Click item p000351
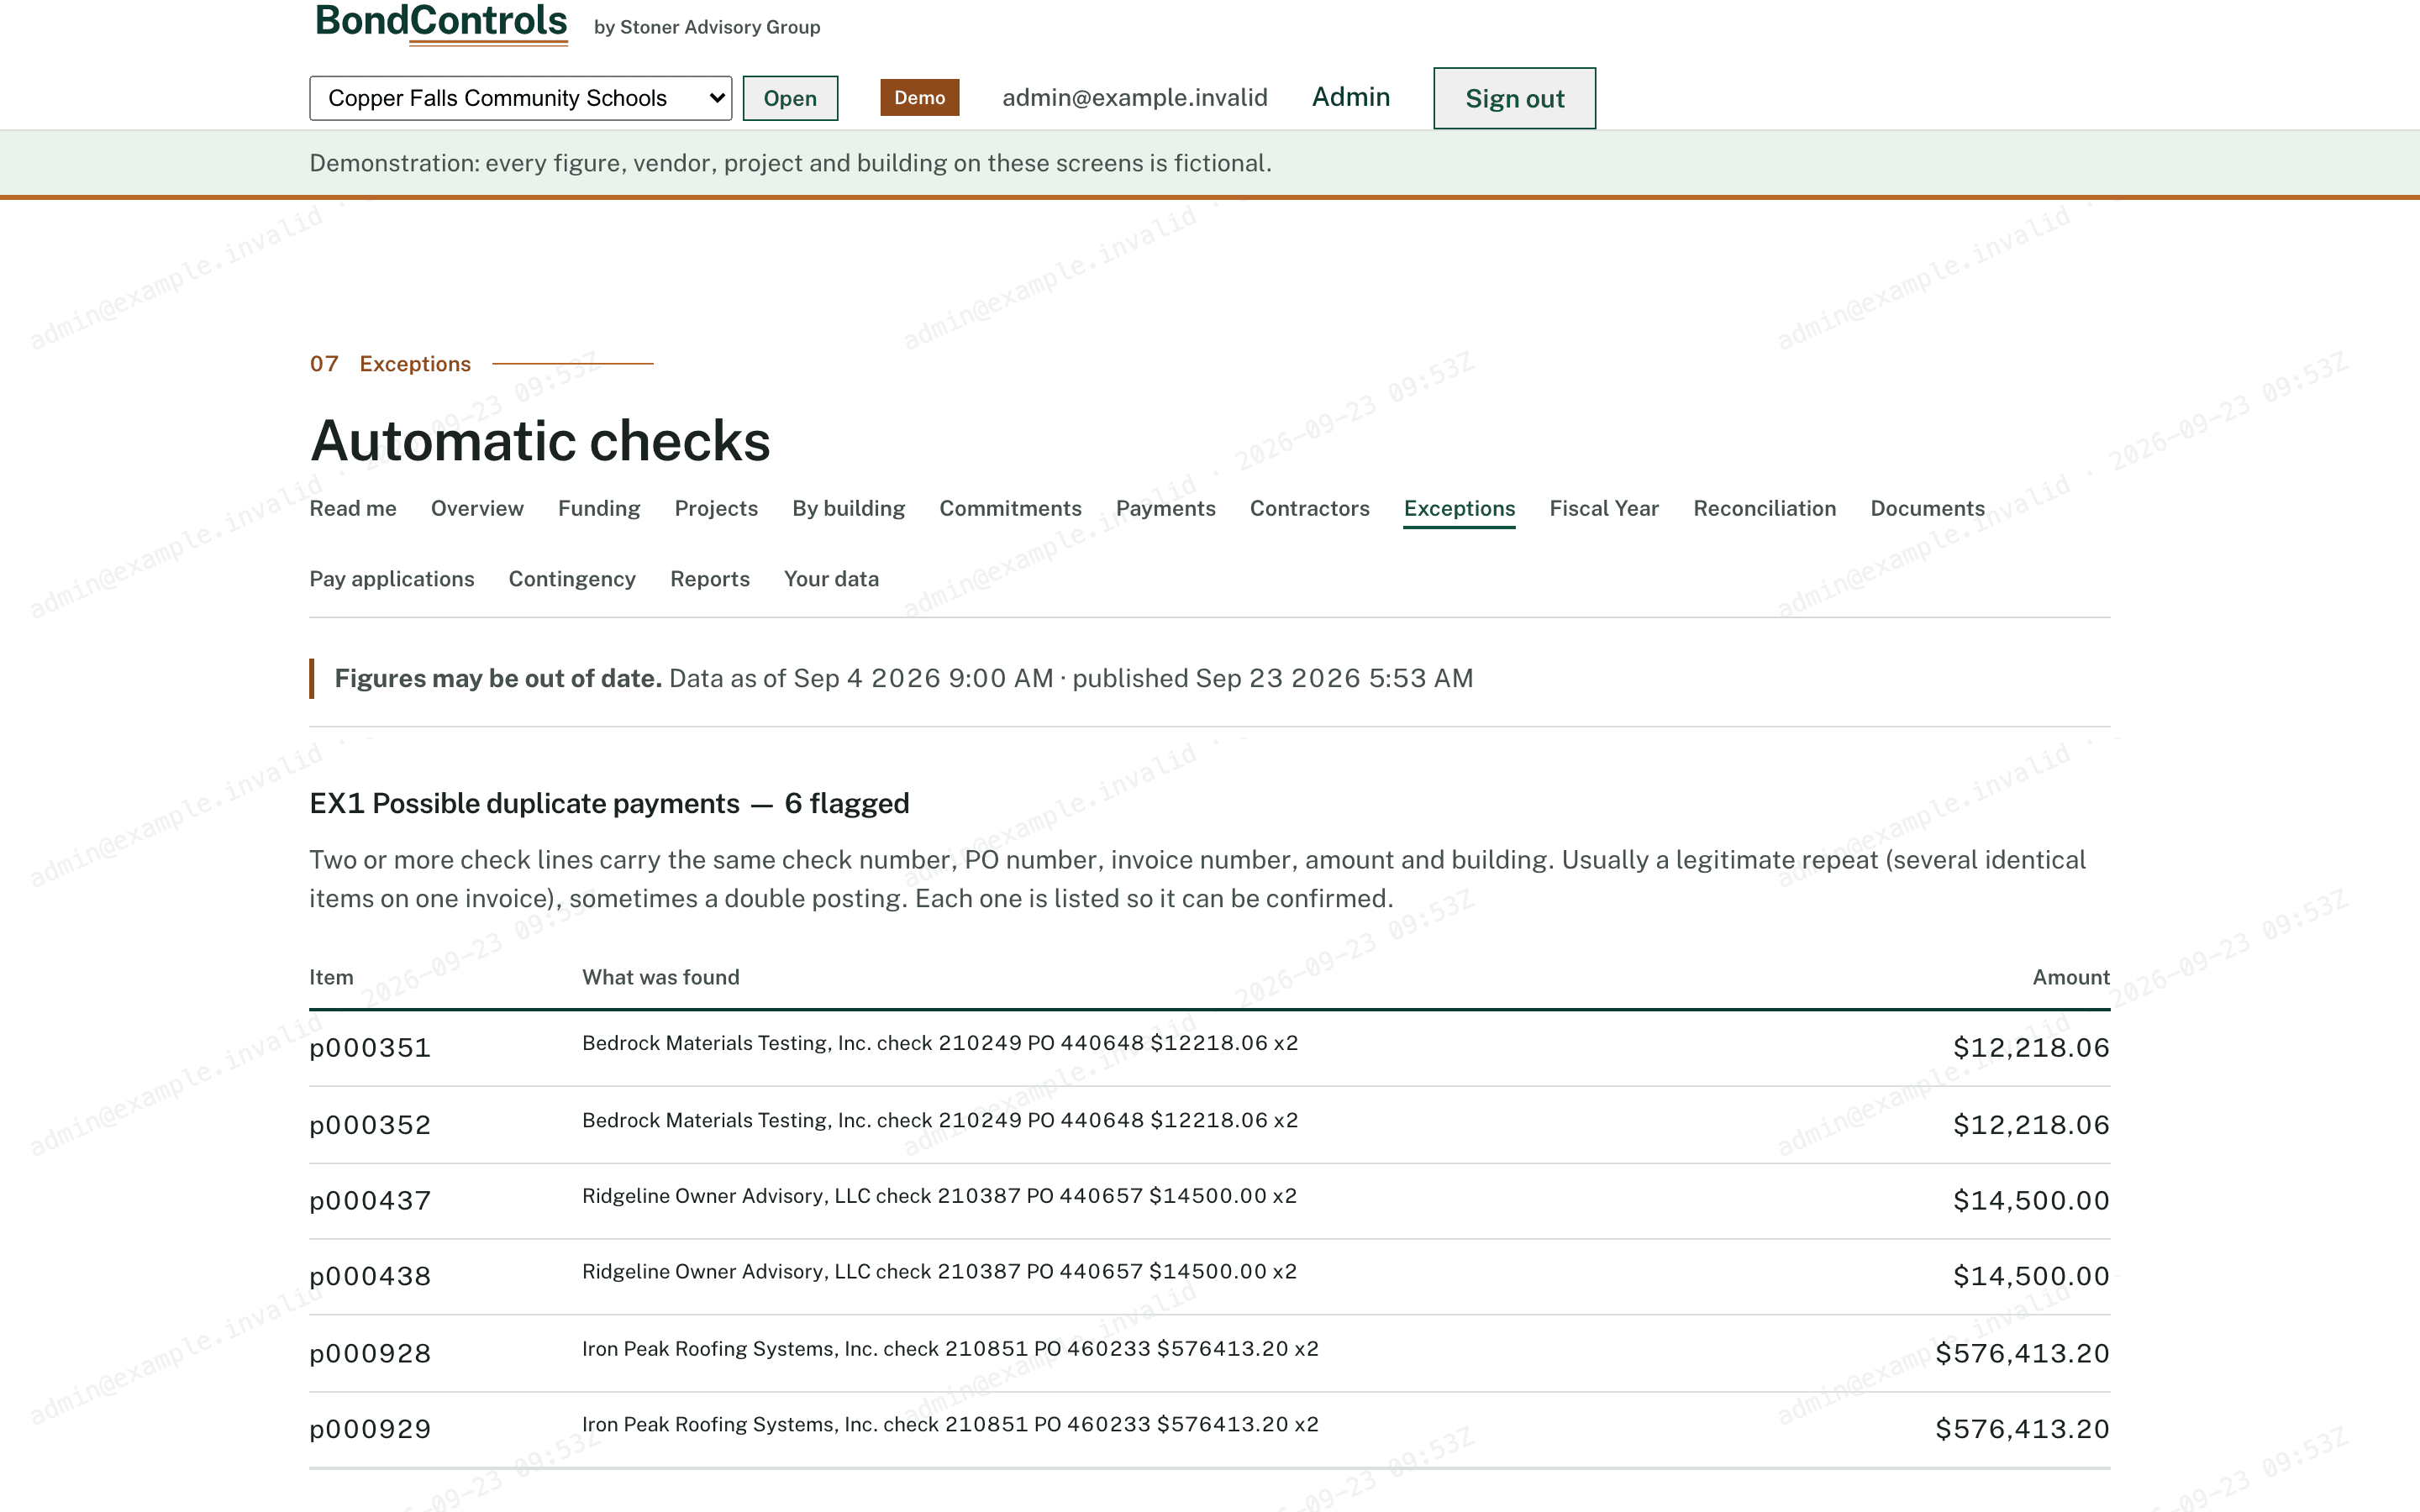This screenshot has width=2420, height=1512. [370, 1048]
